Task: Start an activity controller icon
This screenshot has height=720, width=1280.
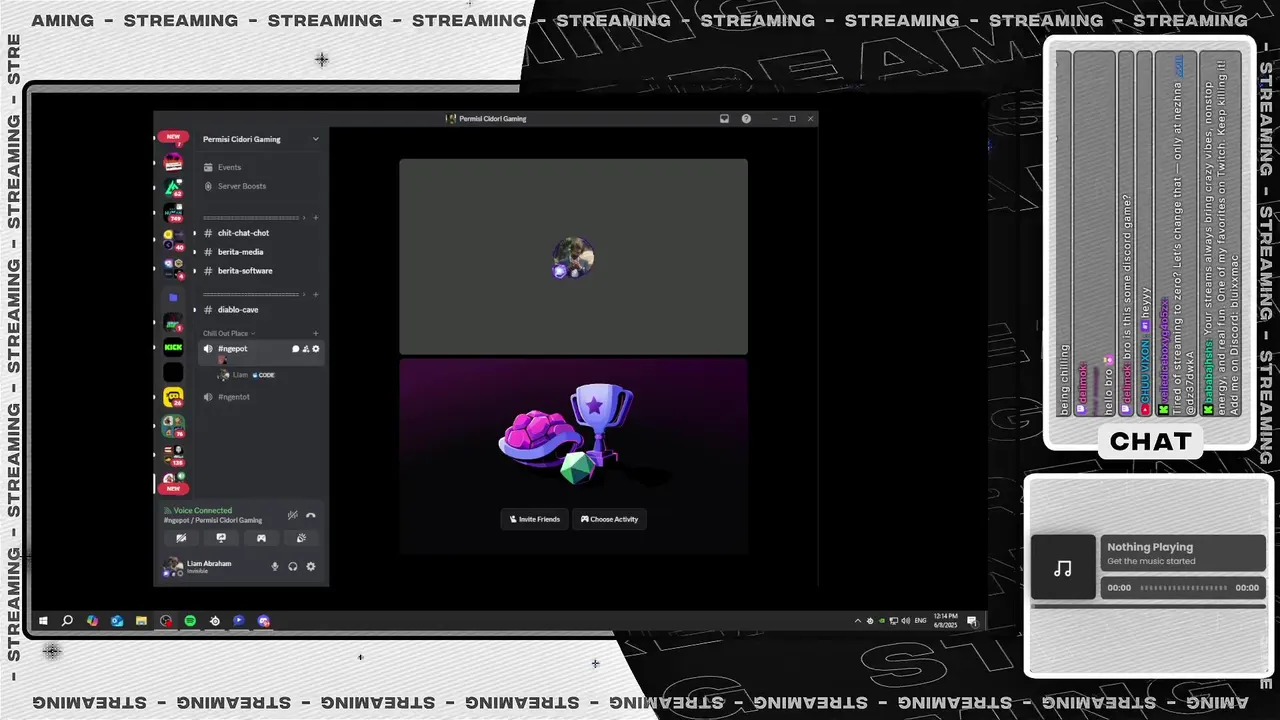Action: pos(261,538)
